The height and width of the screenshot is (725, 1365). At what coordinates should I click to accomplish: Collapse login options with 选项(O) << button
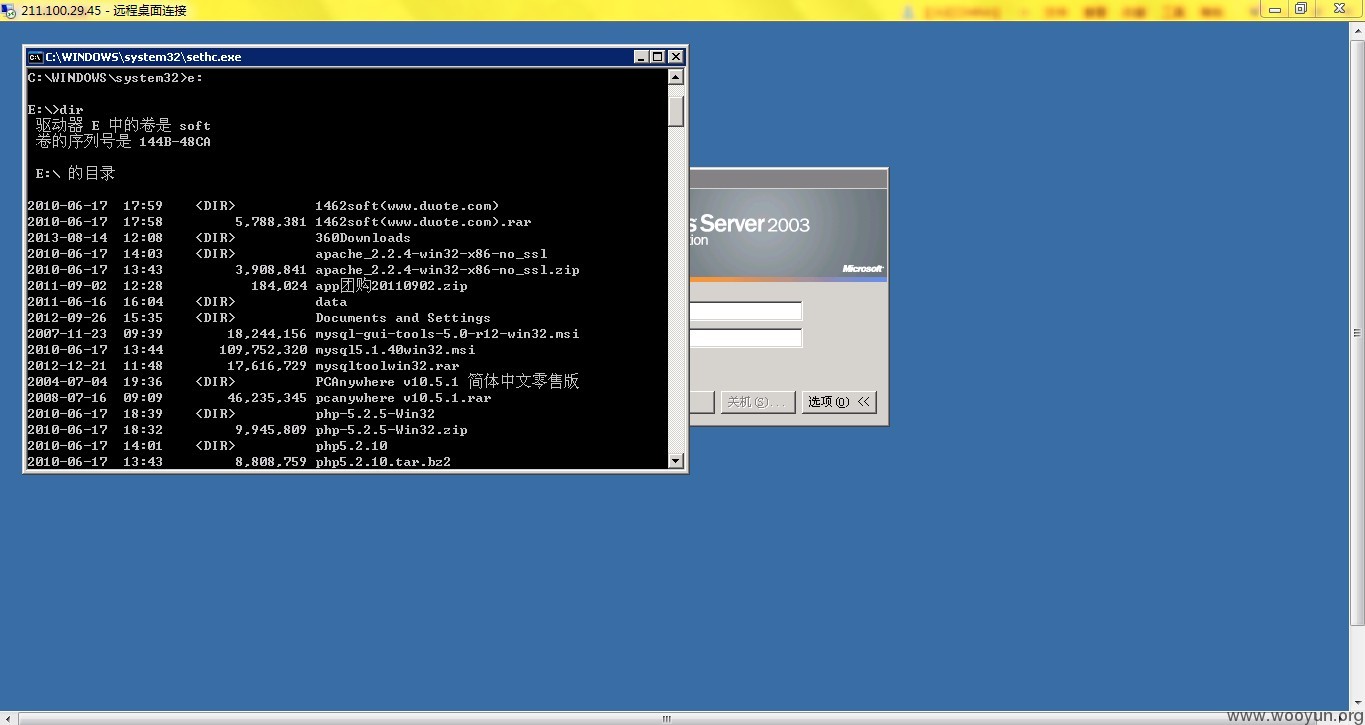click(839, 402)
